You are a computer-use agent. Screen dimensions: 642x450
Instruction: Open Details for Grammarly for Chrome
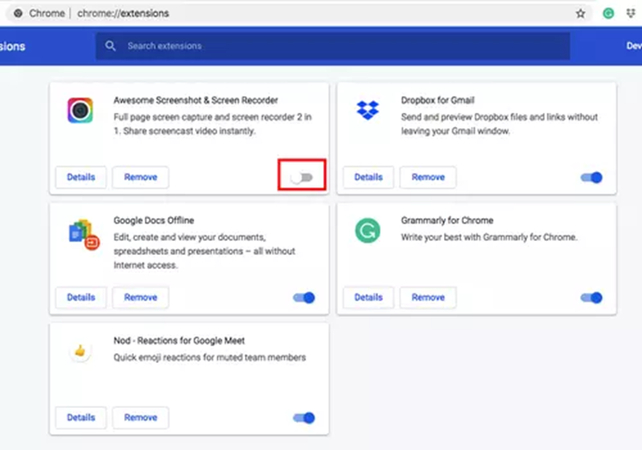[368, 297]
